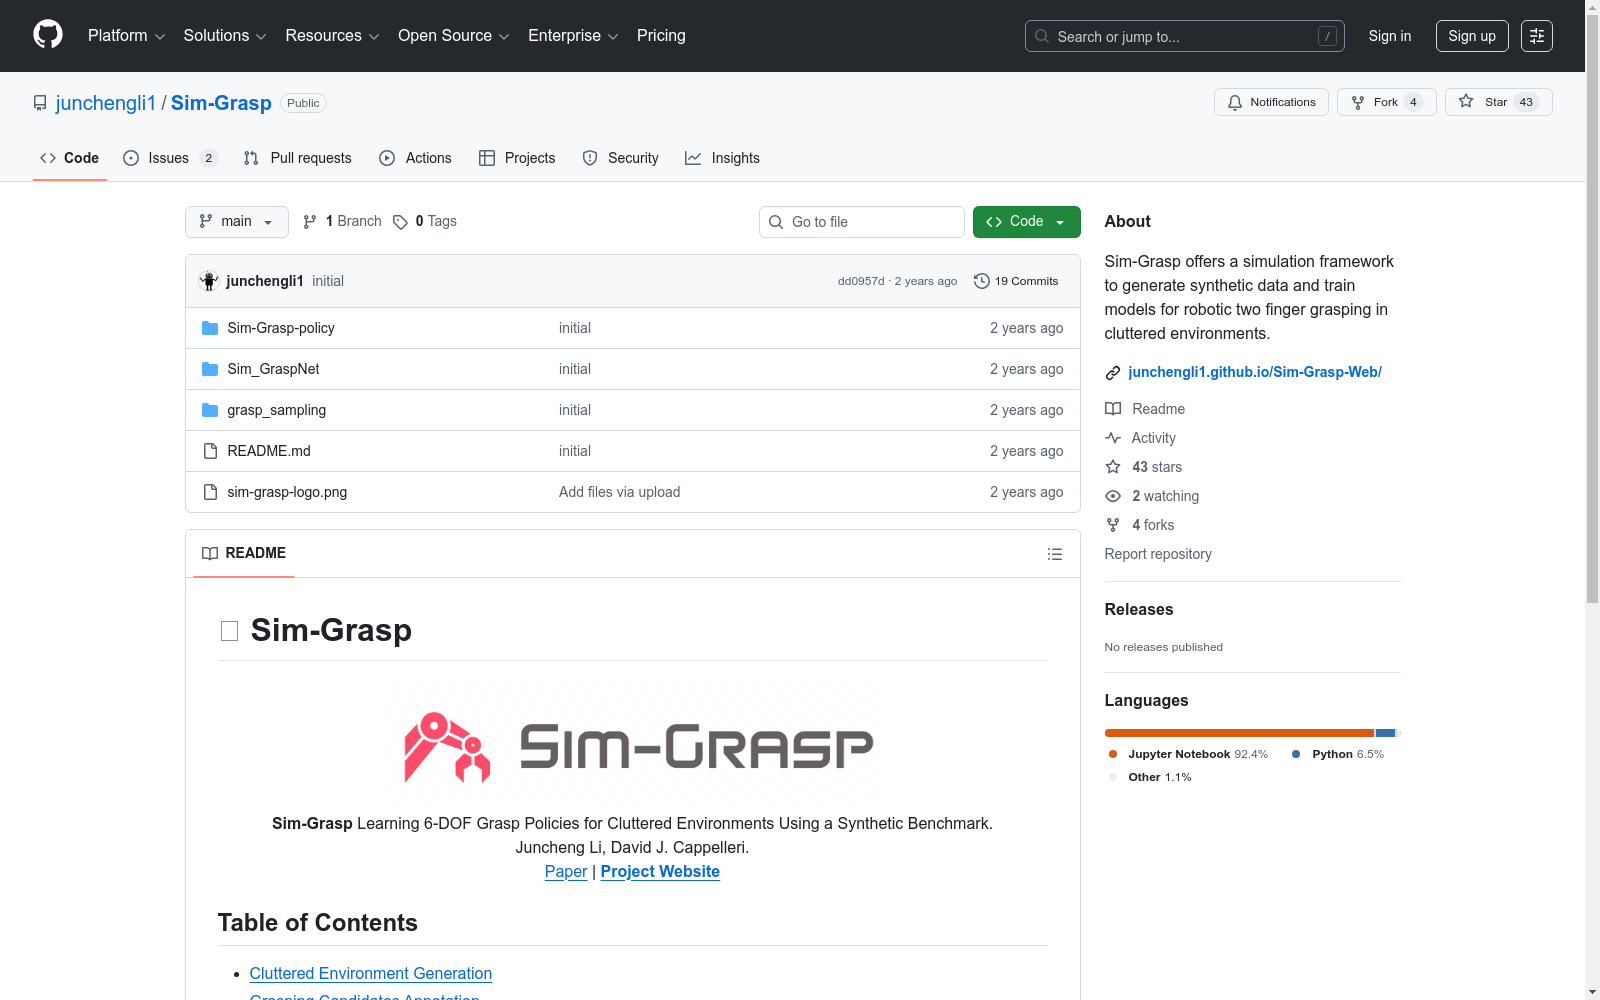
Task: Click the book icon beside Readme
Action: click(1113, 409)
